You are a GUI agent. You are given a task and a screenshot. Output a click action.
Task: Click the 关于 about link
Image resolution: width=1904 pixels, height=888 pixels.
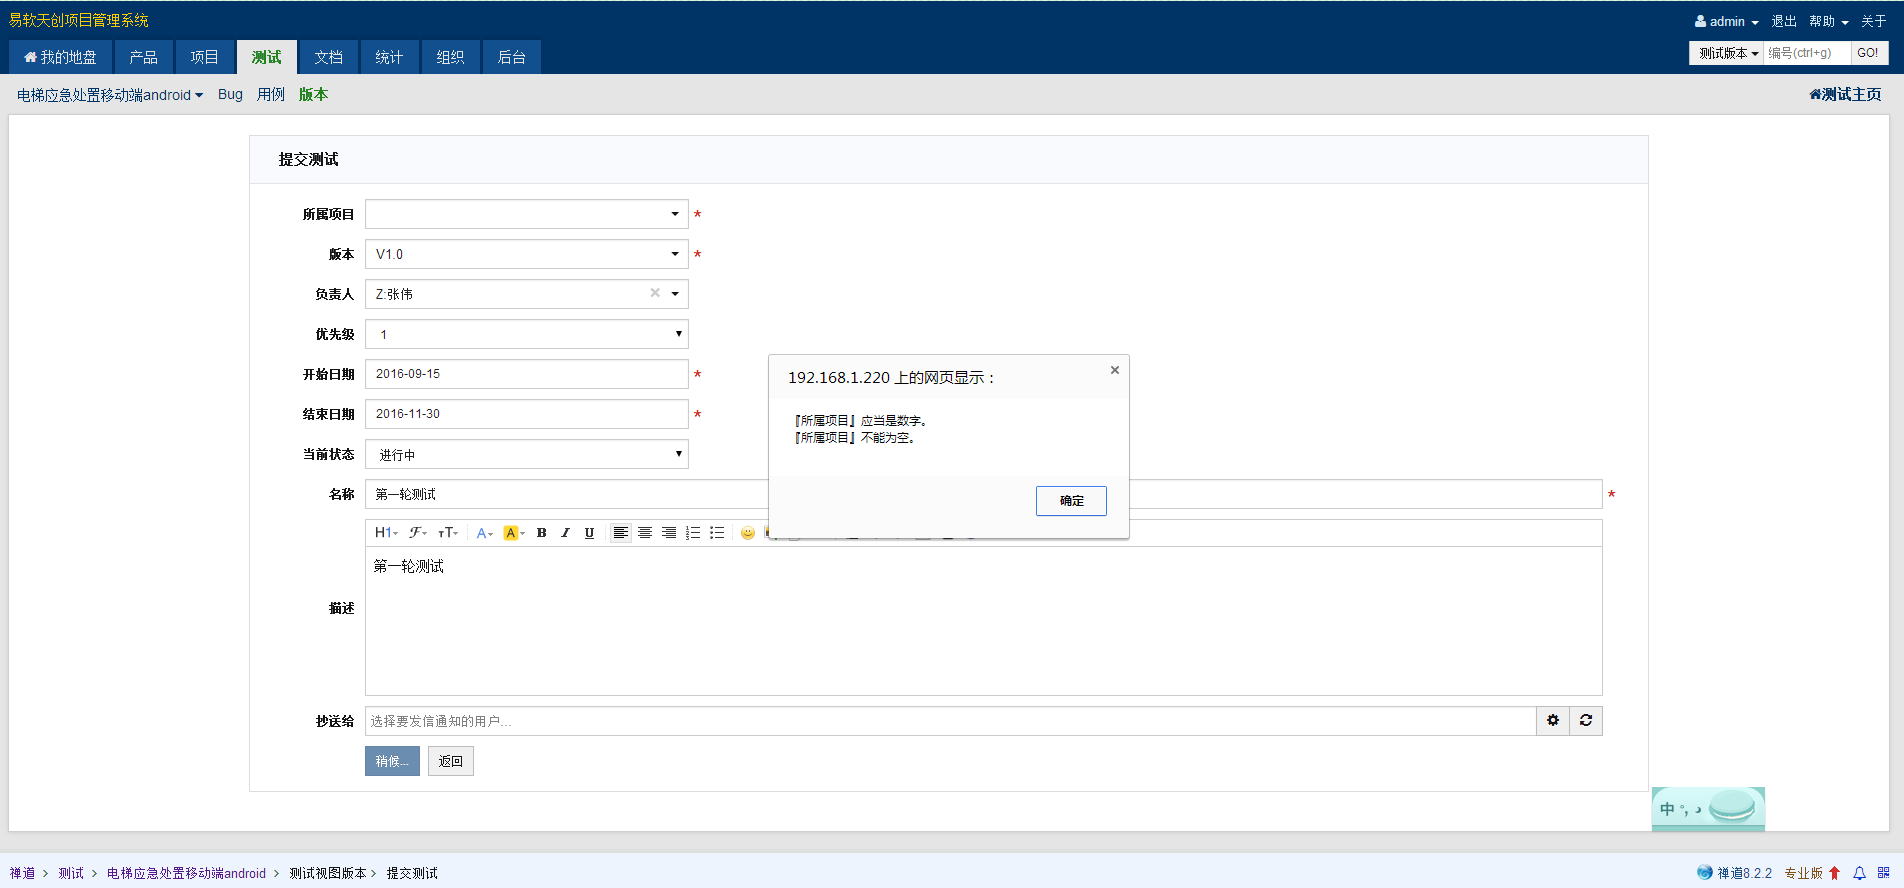click(1874, 21)
